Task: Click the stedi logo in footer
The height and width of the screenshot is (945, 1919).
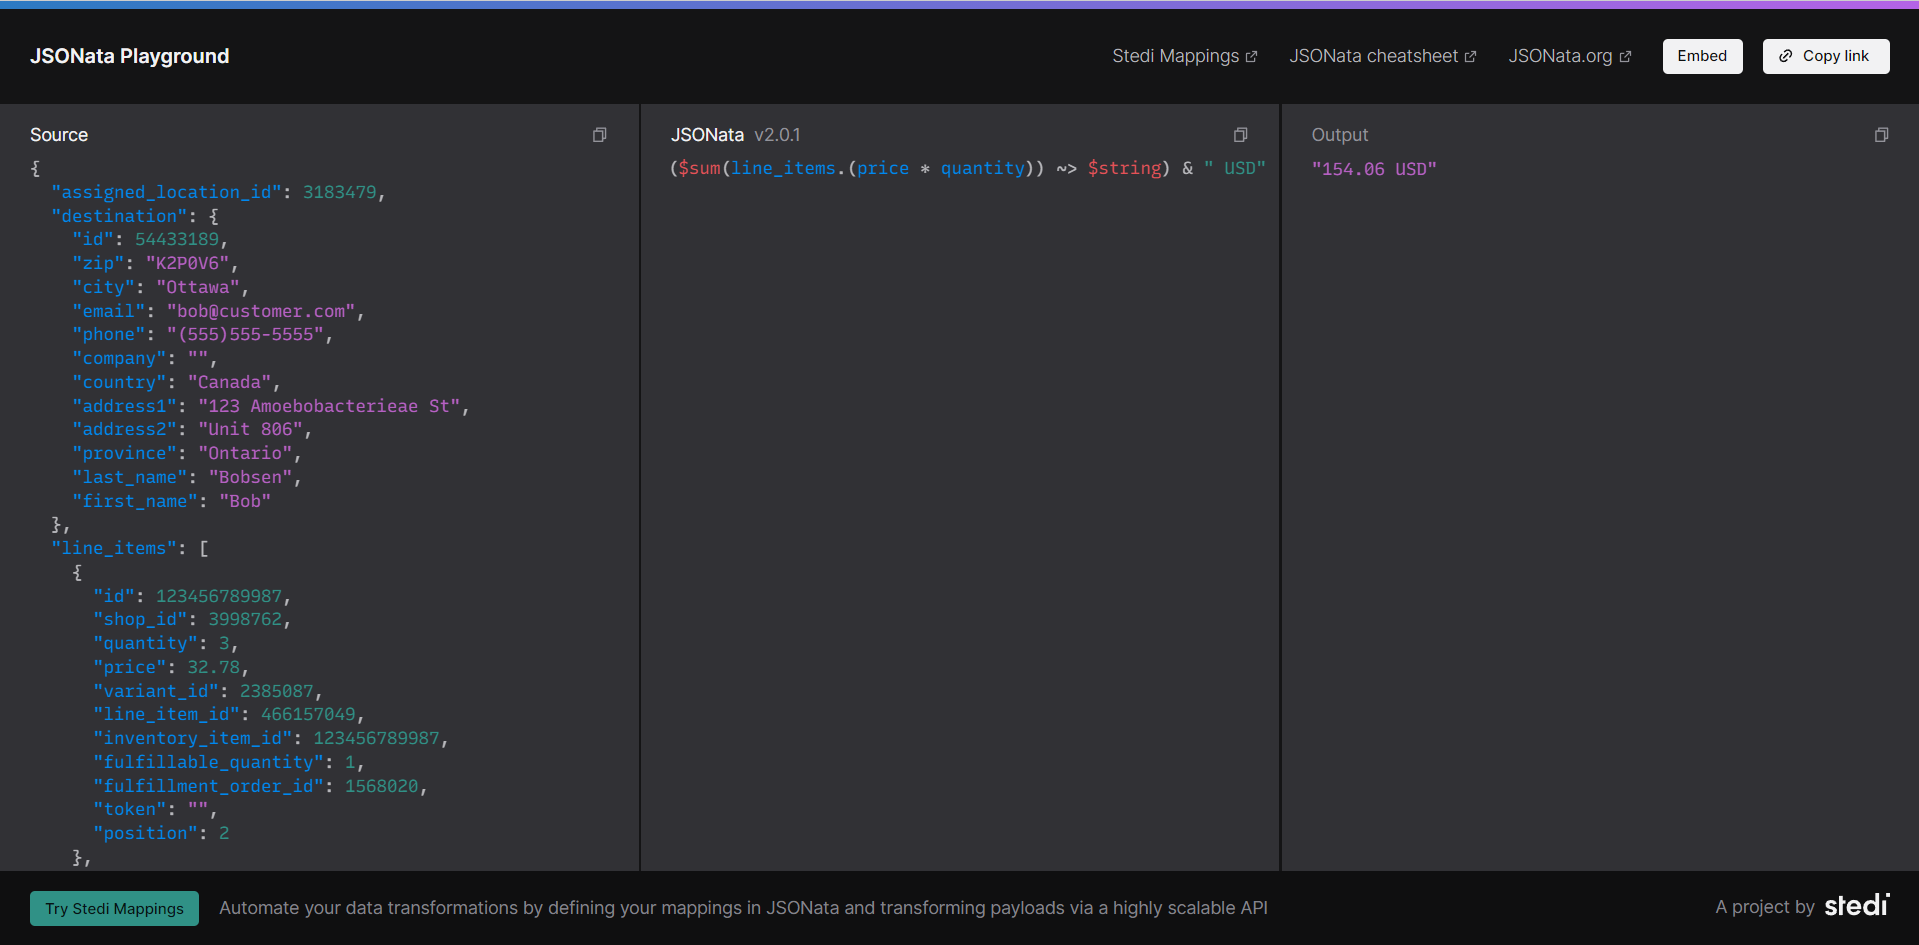Action: tap(1857, 905)
